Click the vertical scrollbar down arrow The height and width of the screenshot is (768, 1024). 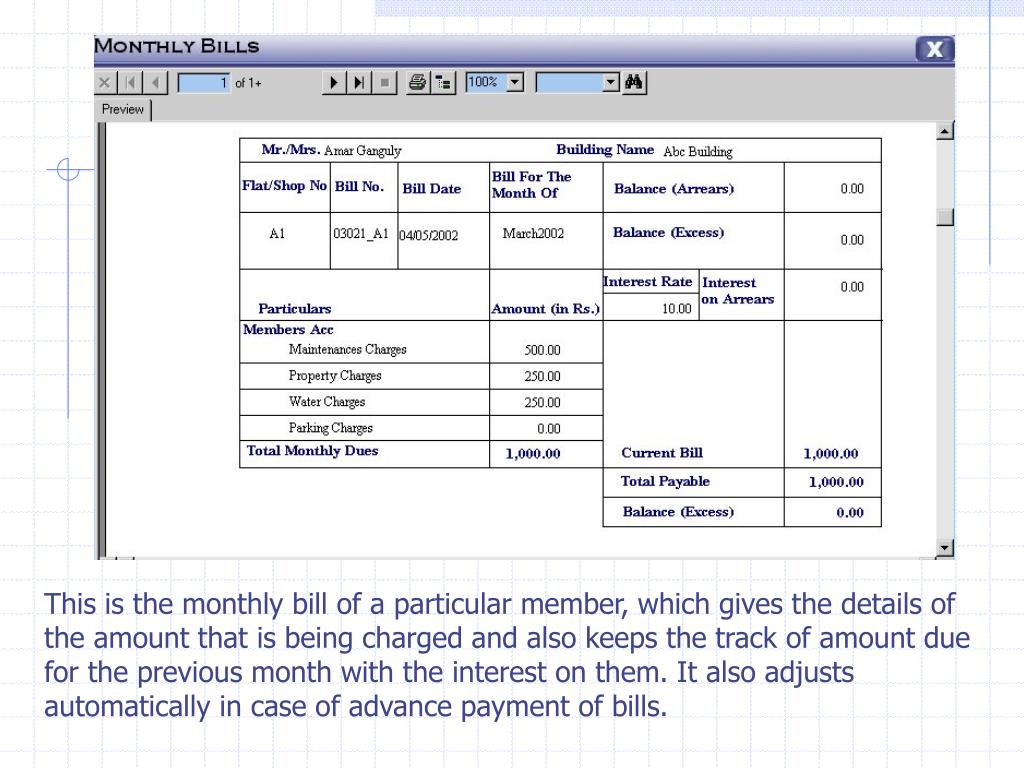tap(945, 549)
